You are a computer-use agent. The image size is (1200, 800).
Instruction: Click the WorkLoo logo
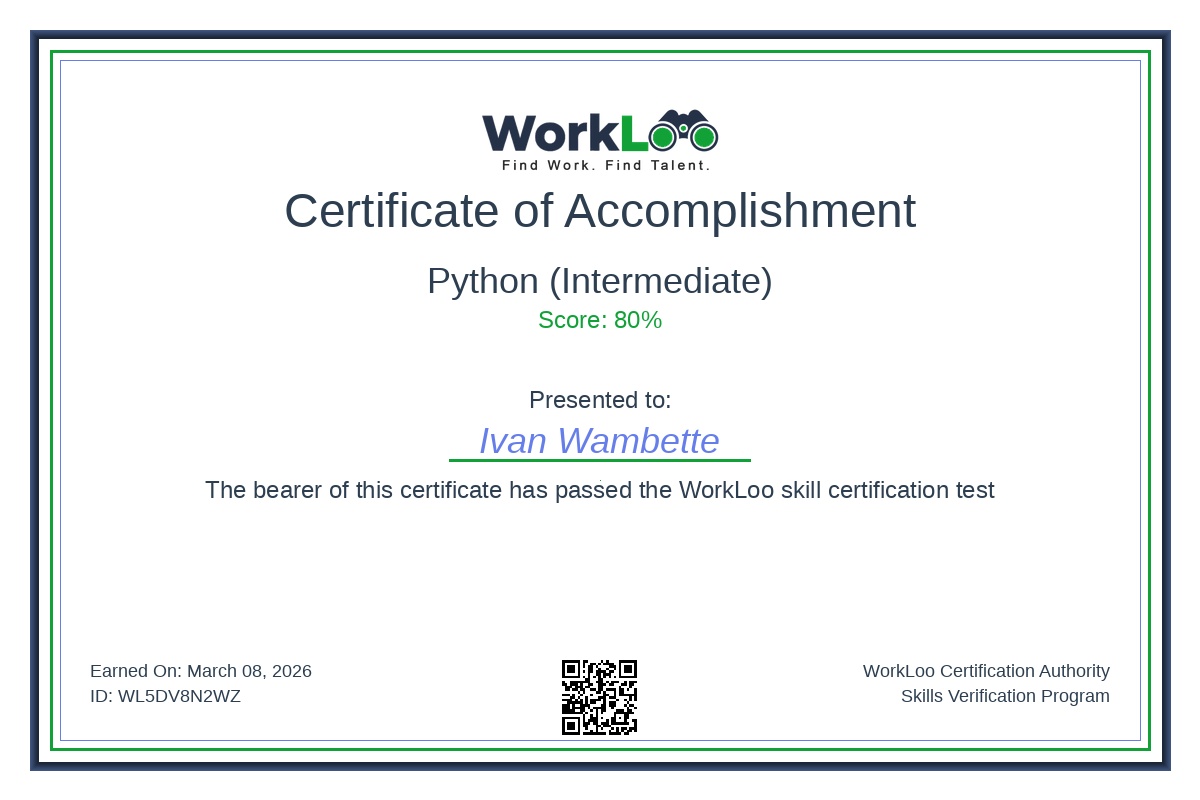click(x=600, y=141)
